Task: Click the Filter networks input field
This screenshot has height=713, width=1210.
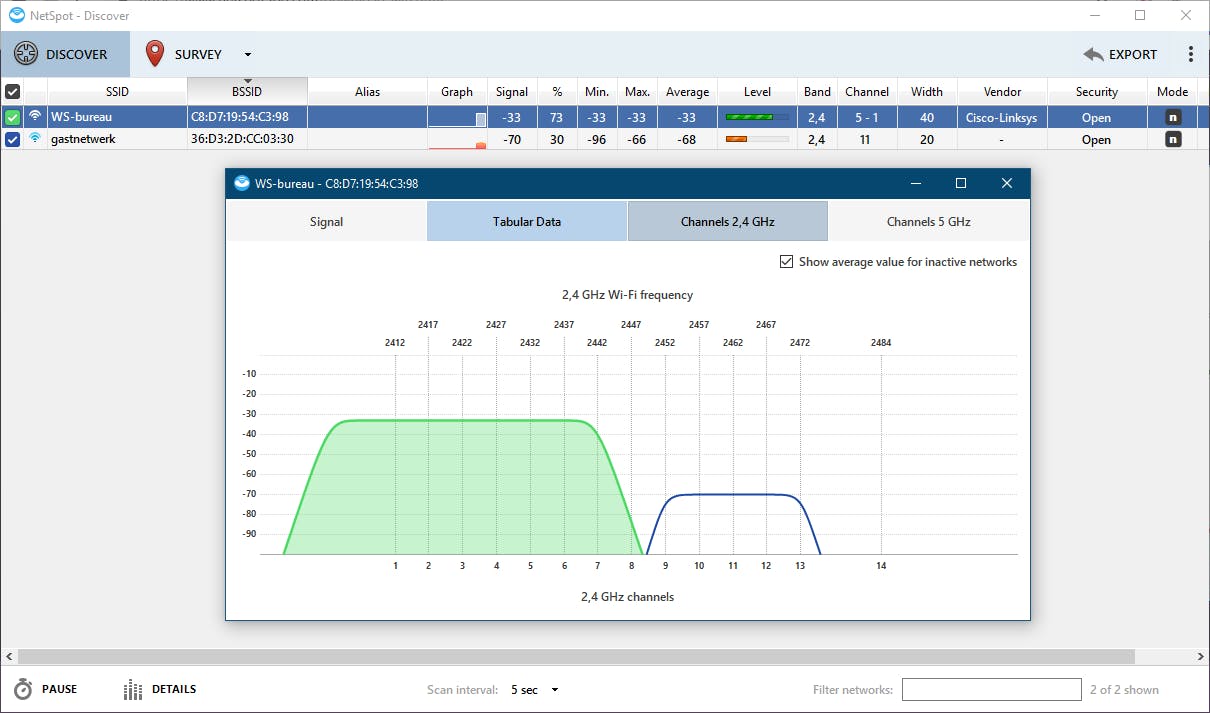Action: (991, 689)
